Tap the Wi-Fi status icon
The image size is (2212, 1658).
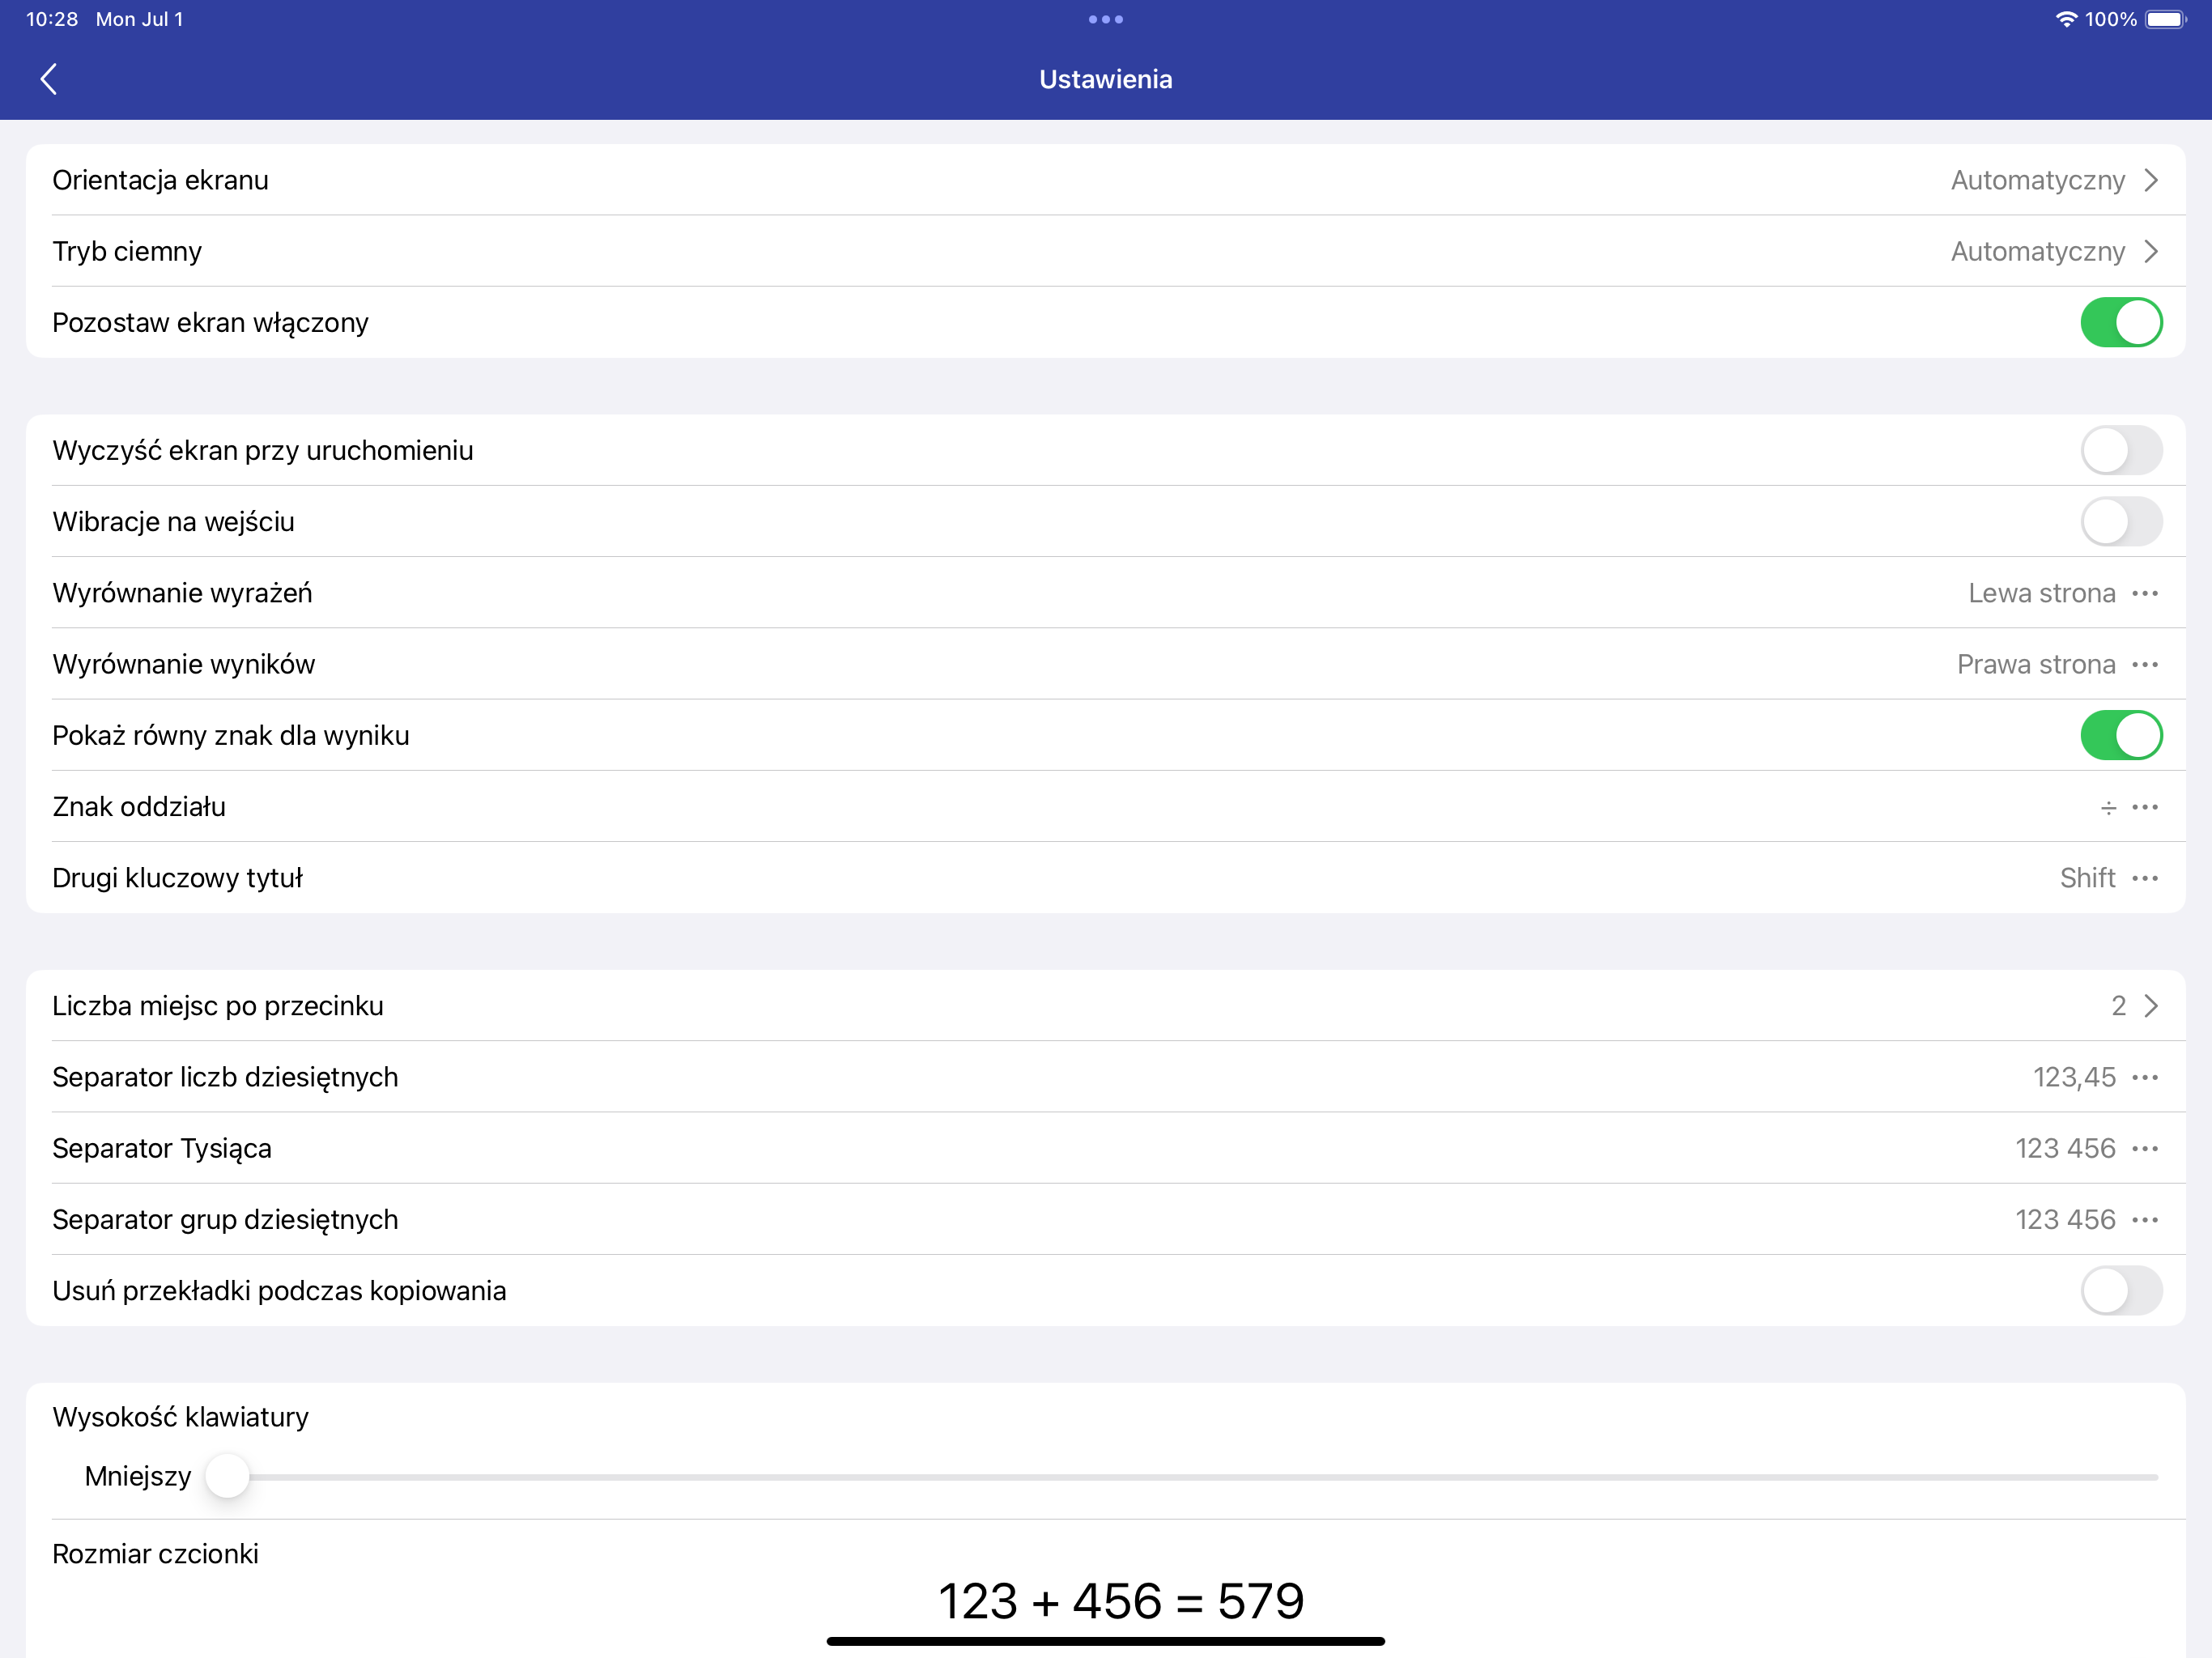click(2066, 19)
